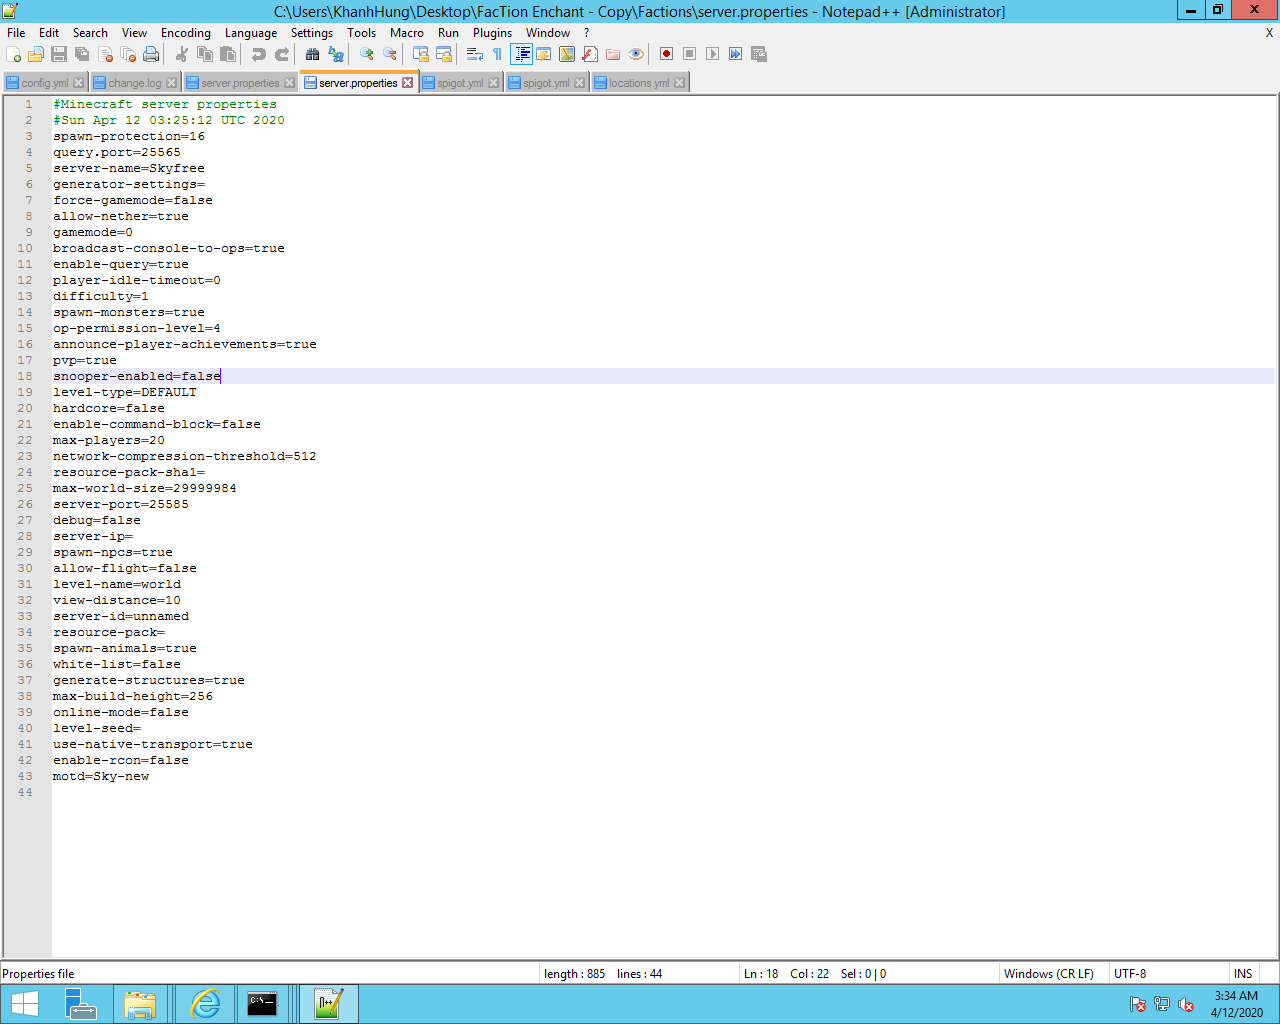
Task: Open the Plugins menu
Action: pyautogui.click(x=492, y=33)
